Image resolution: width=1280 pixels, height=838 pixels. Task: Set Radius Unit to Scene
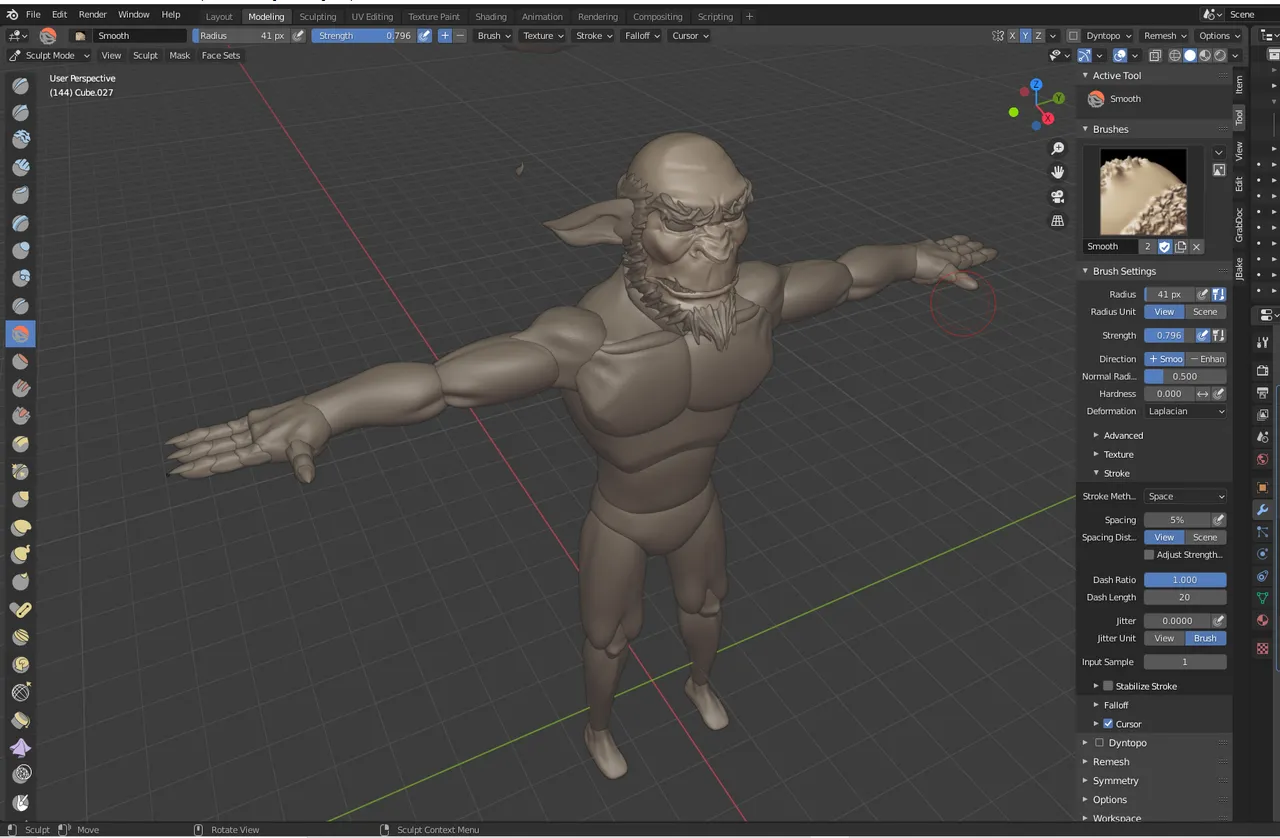pyautogui.click(x=1205, y=312)
